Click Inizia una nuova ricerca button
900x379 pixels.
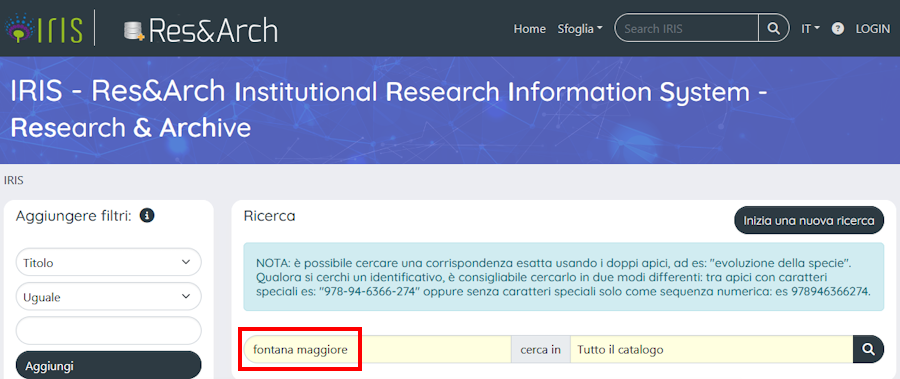(x=809, y=221)
